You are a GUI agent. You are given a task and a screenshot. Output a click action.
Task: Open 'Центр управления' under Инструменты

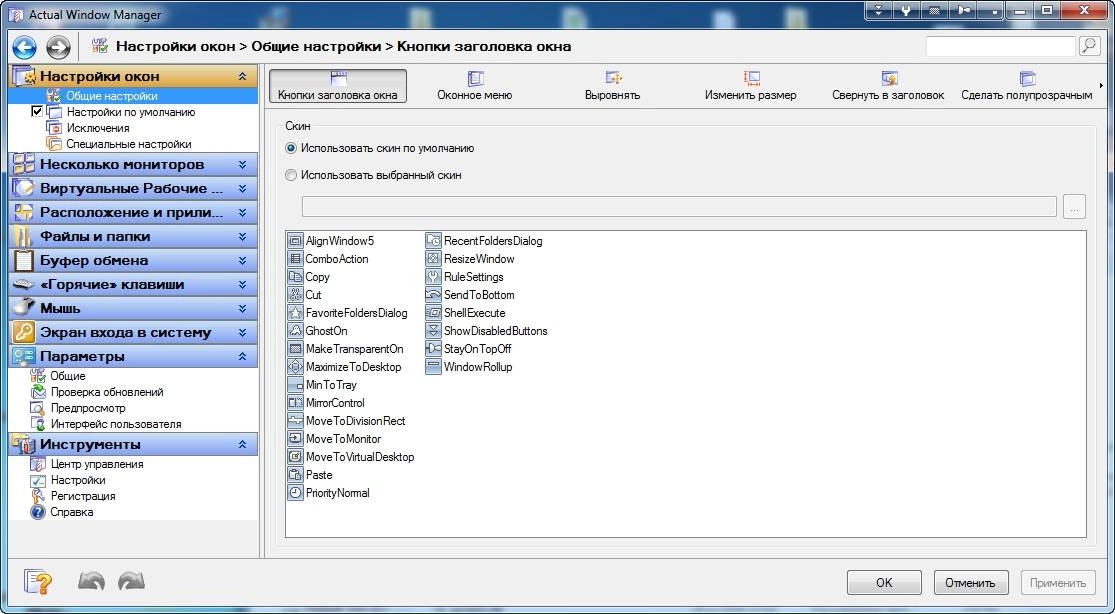pos(97,464)
